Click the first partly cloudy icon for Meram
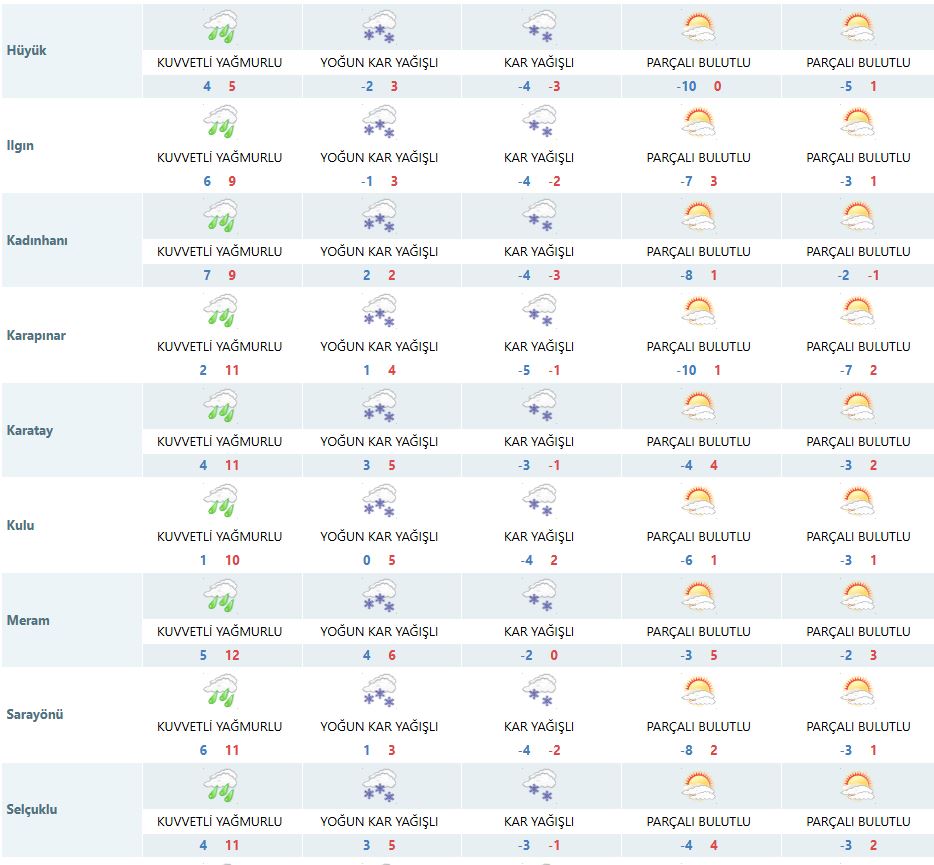Screen dimensions: 934x865 pyautogui.click(x=699, y=596)
